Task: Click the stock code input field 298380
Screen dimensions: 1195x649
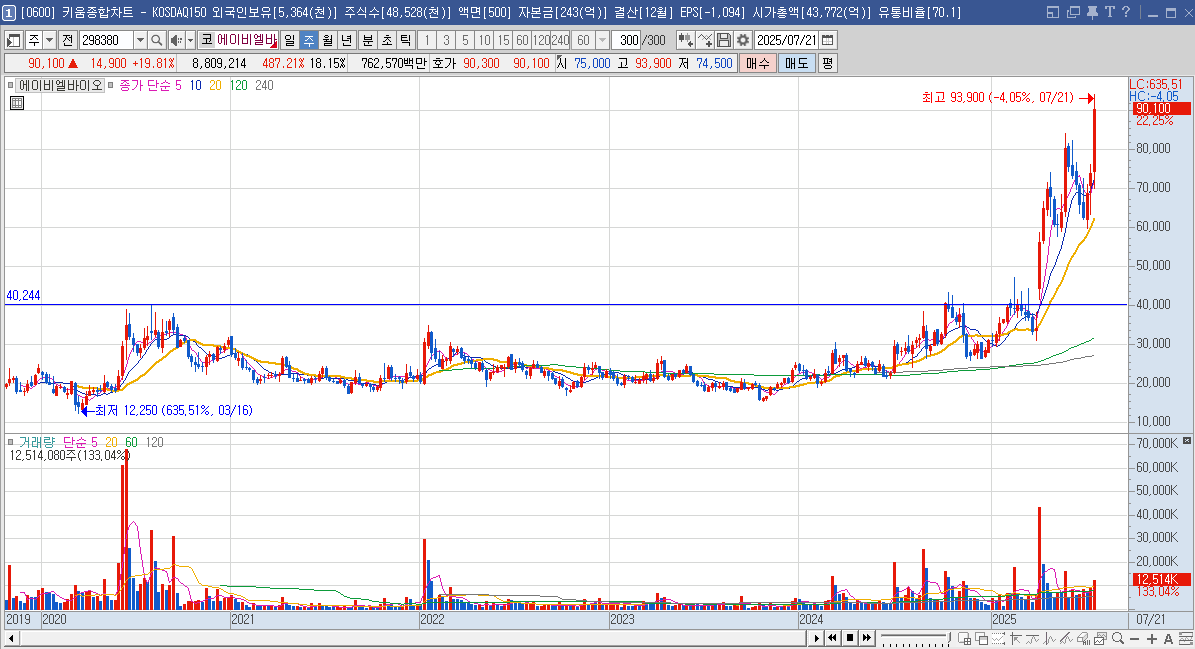Action: coord(106,40)
